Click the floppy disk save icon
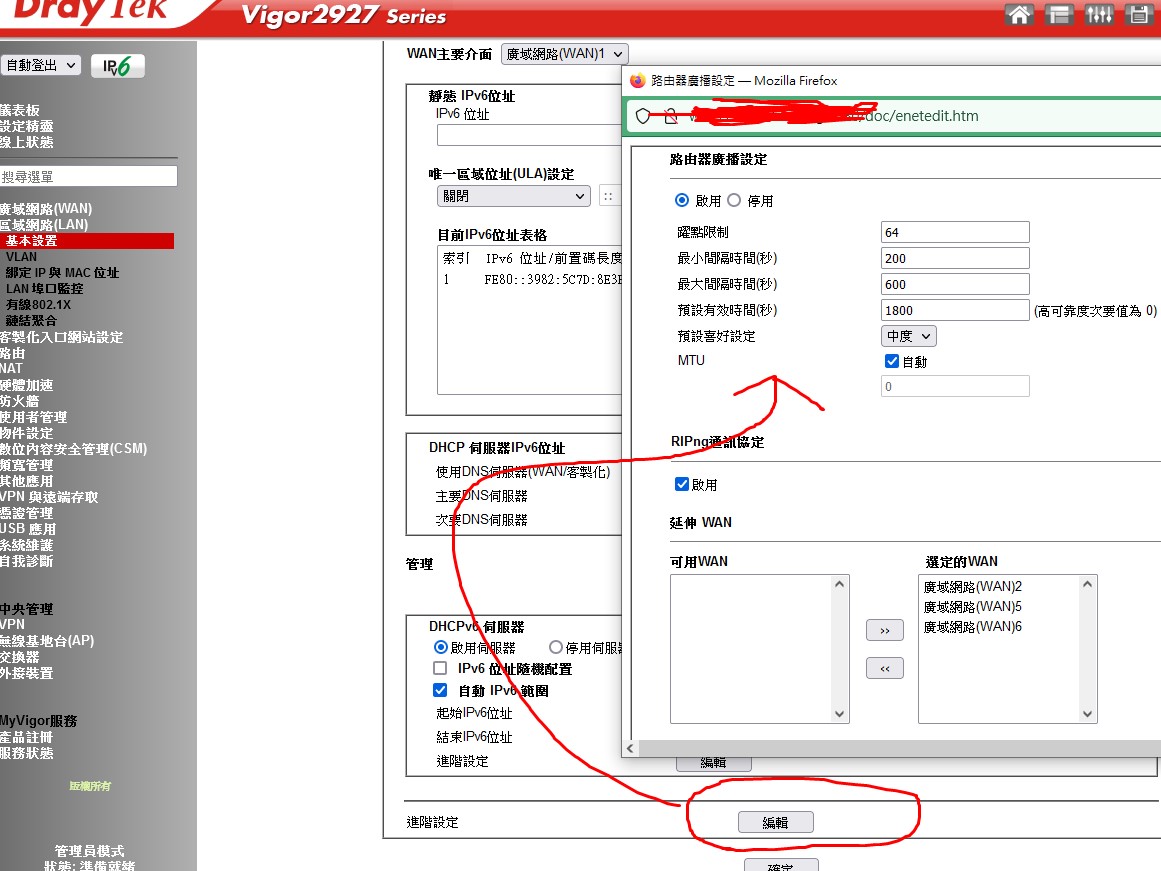This screenshot has height=871, width=1161. [1138, 14]
